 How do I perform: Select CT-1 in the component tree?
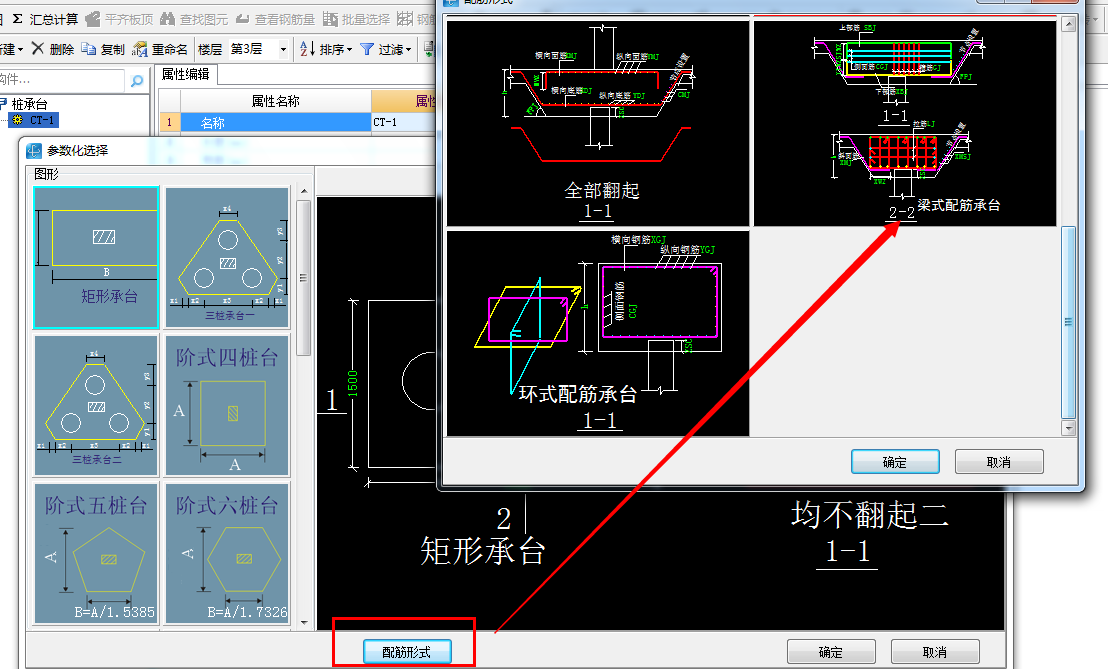pyautogui.click(x=42, y=120)
